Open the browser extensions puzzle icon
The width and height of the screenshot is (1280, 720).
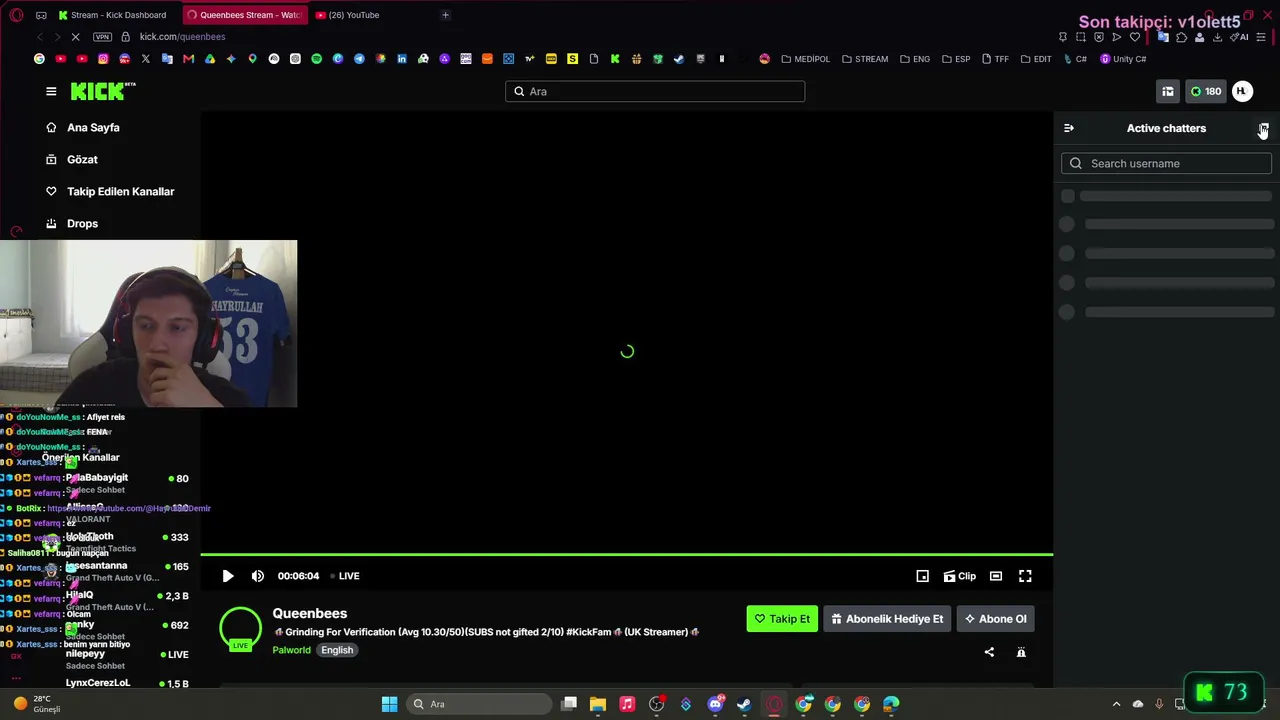point(1181,37)
